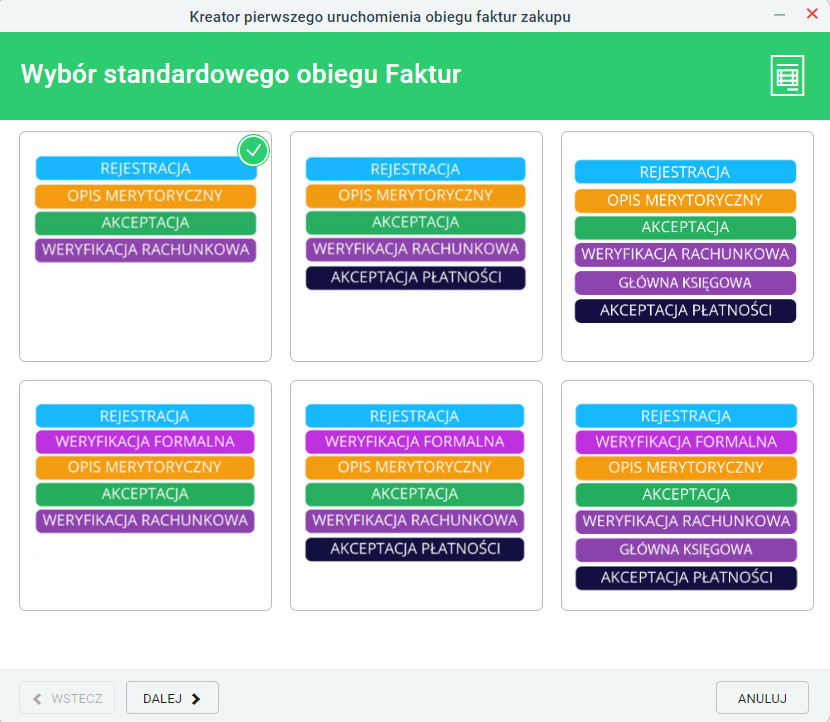Click the green checkmark on the selected workflow

pos(254,150)
